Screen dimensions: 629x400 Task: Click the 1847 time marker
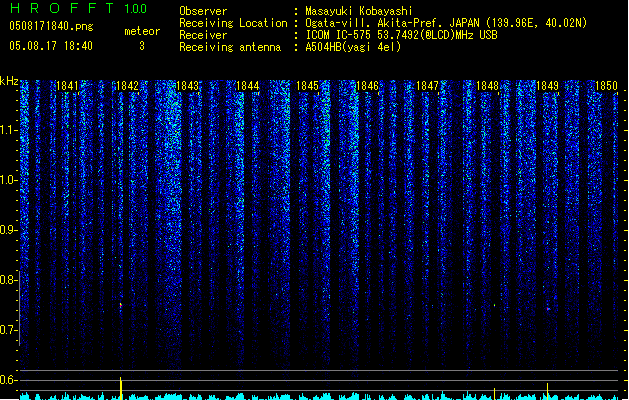[427, 86]
